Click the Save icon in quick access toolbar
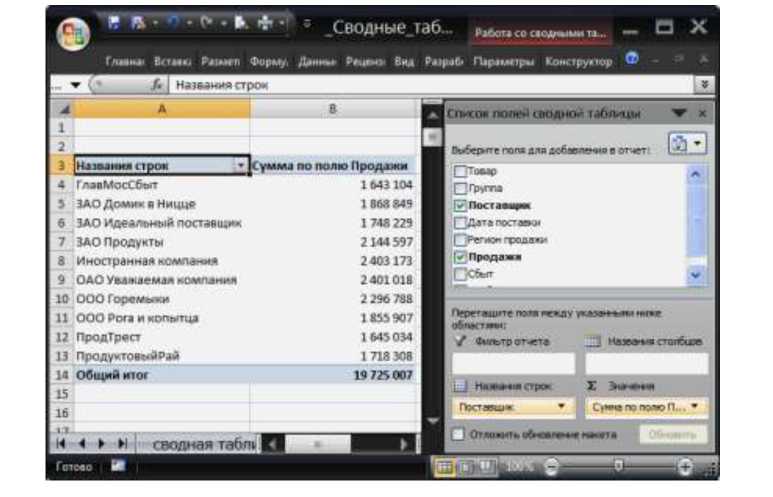This screenshot has width=773, height=497. [112, 24]
